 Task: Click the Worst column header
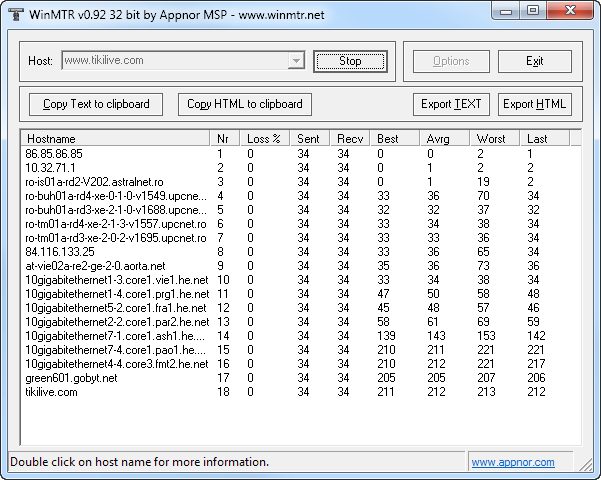[495, 138]
